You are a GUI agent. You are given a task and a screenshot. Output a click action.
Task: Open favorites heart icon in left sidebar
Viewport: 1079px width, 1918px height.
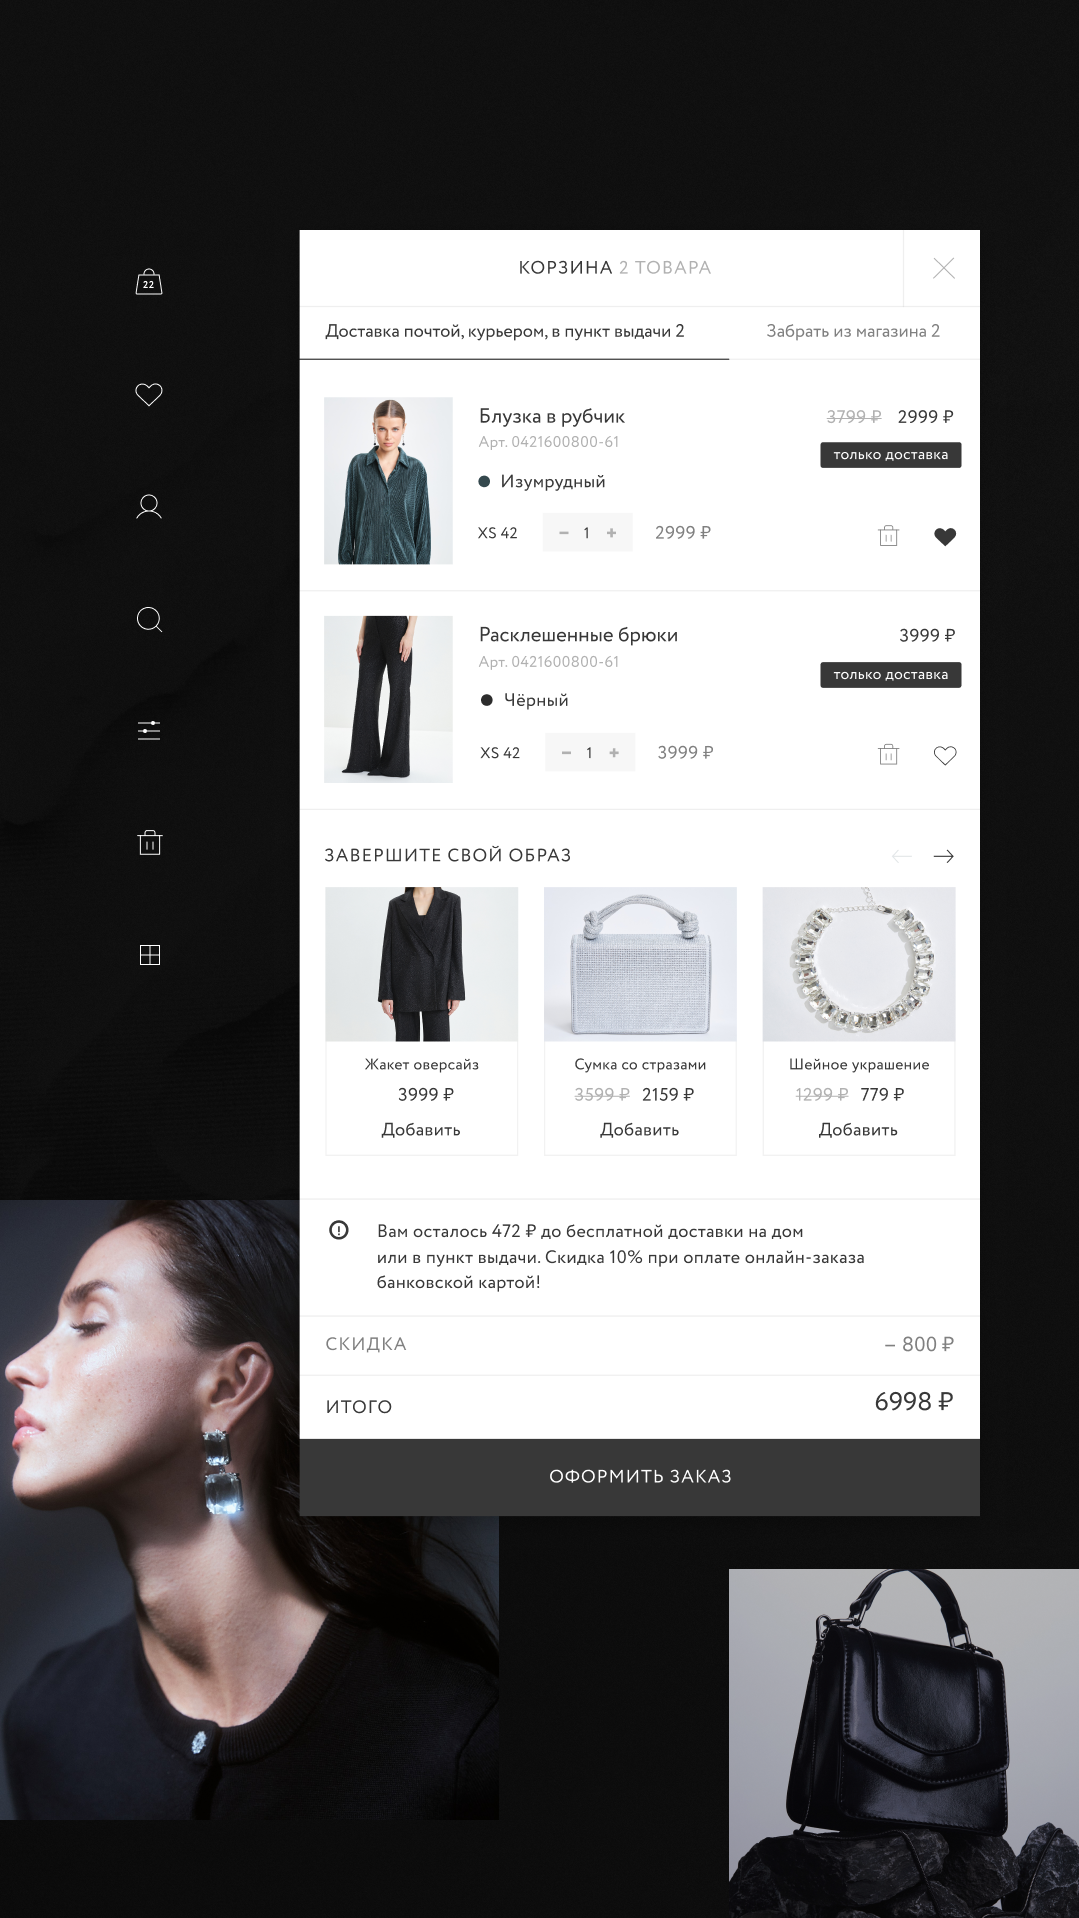149,394
